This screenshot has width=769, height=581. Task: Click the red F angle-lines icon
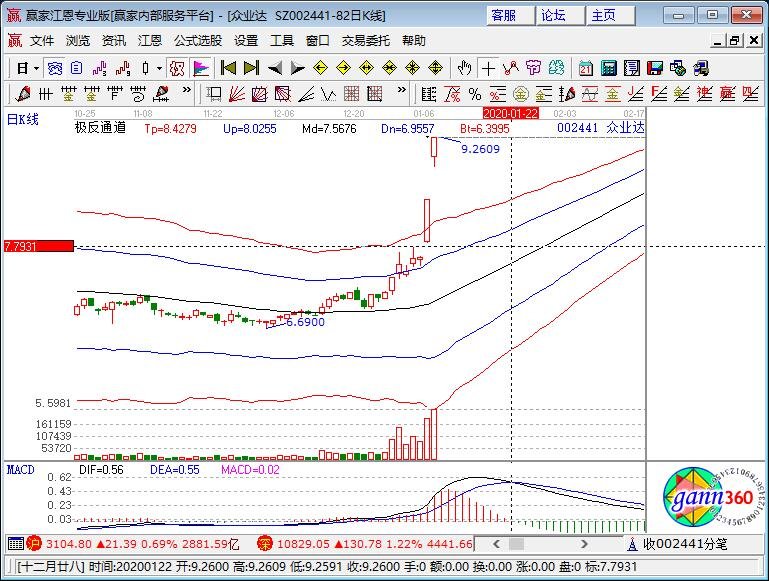[x=659, y=93]
